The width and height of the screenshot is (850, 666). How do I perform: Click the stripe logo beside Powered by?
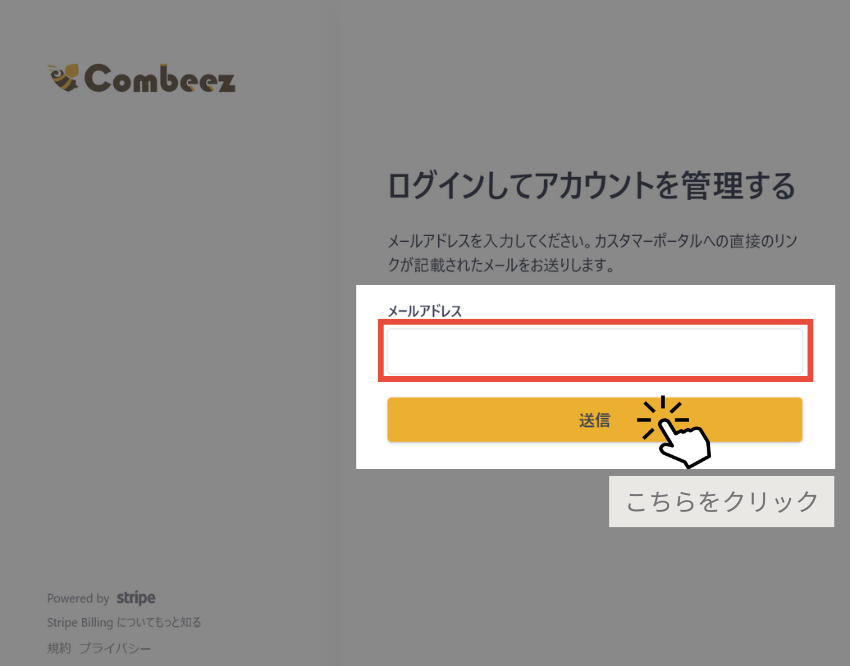[x=136, y=598]
